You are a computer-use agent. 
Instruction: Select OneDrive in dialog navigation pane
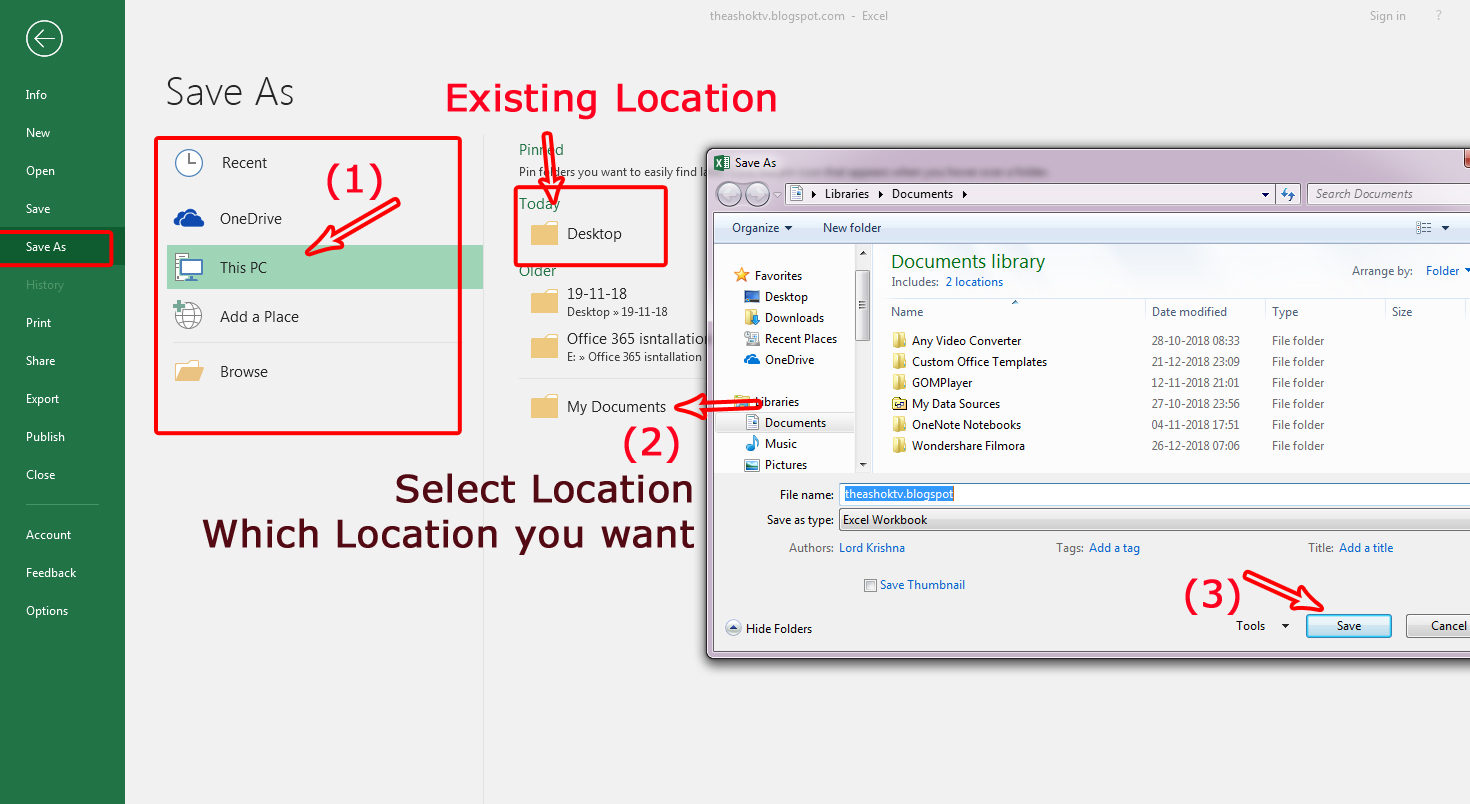point(779,360)
